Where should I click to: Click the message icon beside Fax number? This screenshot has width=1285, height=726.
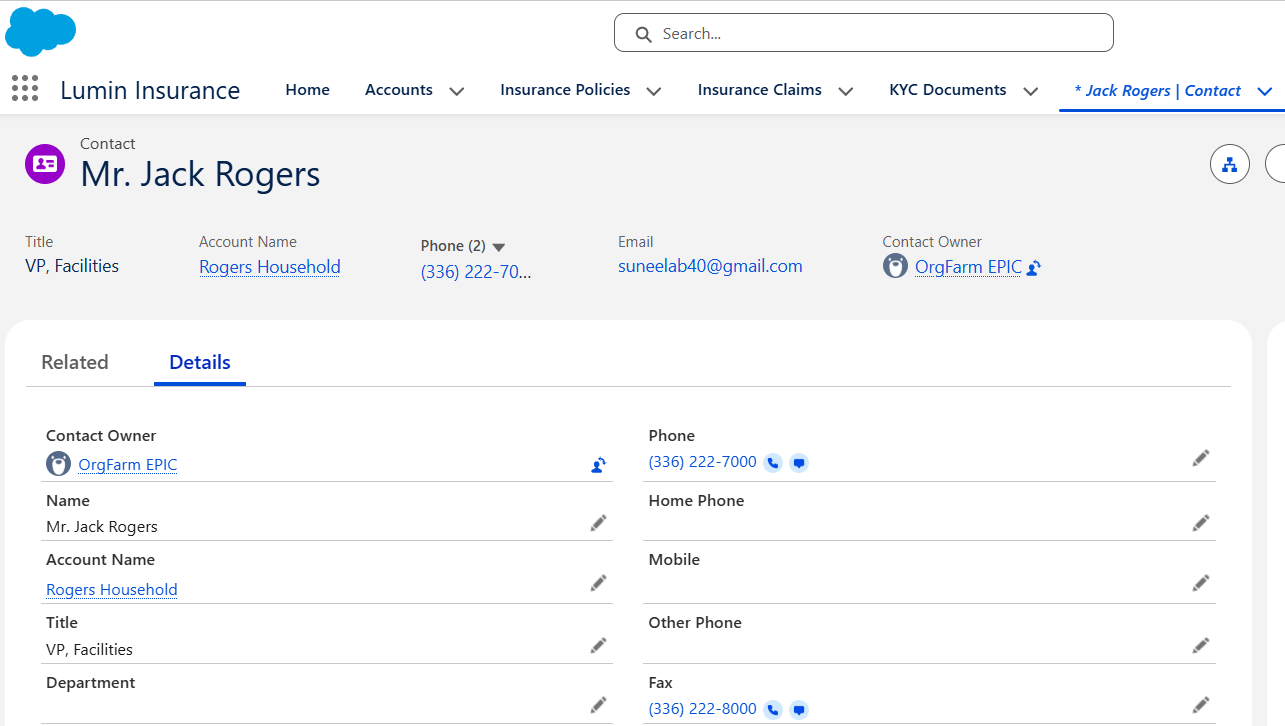click(x=798, y=710)
